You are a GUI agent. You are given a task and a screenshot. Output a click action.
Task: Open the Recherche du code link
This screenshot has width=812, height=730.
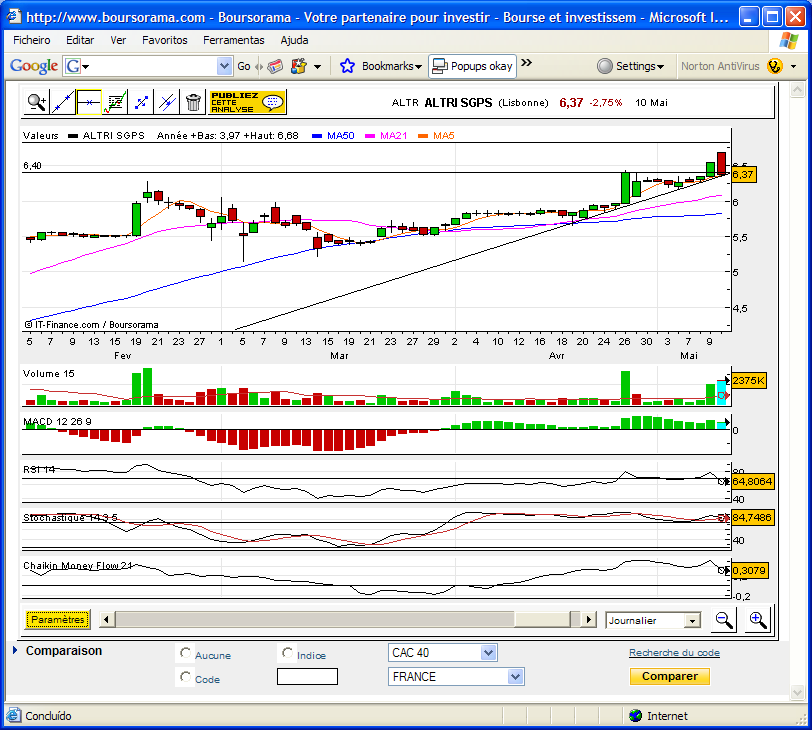(x=674, y=653)
